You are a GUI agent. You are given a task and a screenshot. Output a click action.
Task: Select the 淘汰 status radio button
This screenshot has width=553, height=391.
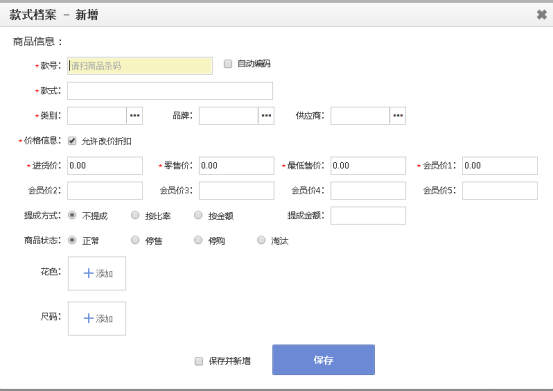[261, 240]
